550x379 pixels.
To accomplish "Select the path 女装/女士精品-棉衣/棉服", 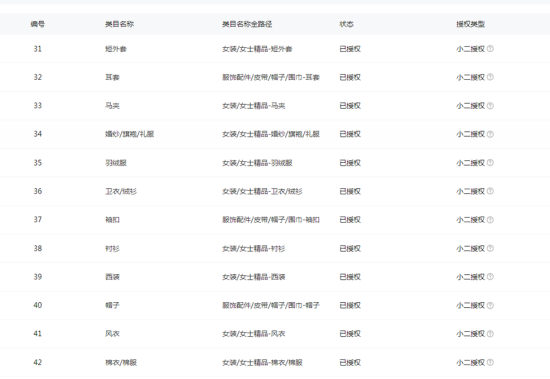I will click(262, 363).
